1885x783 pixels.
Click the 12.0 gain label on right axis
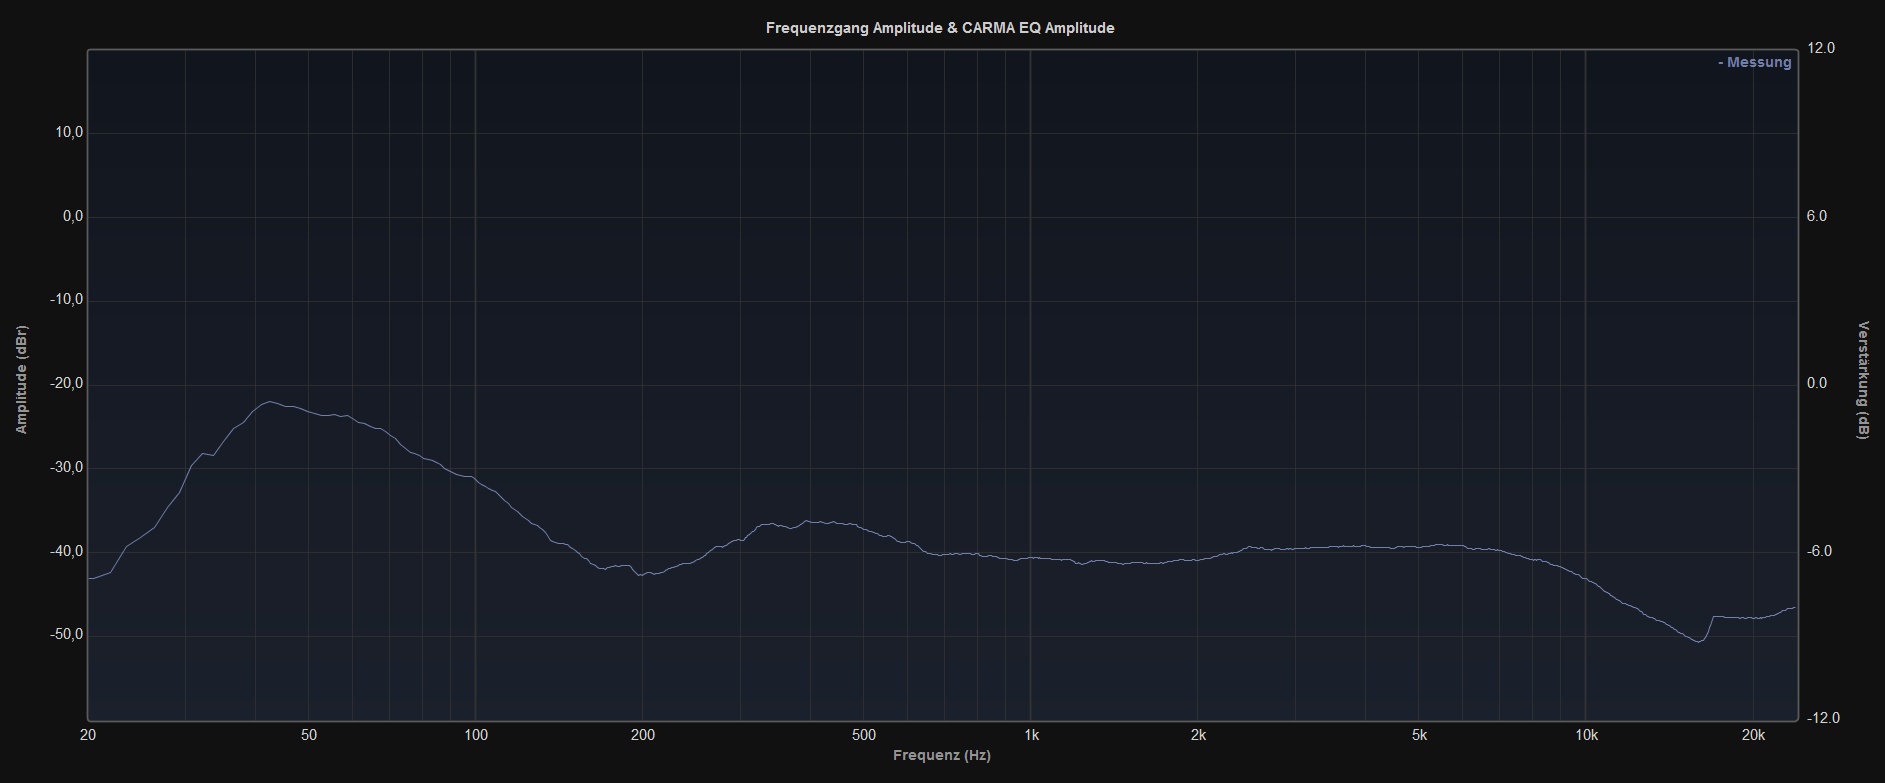click(1822, 48)
